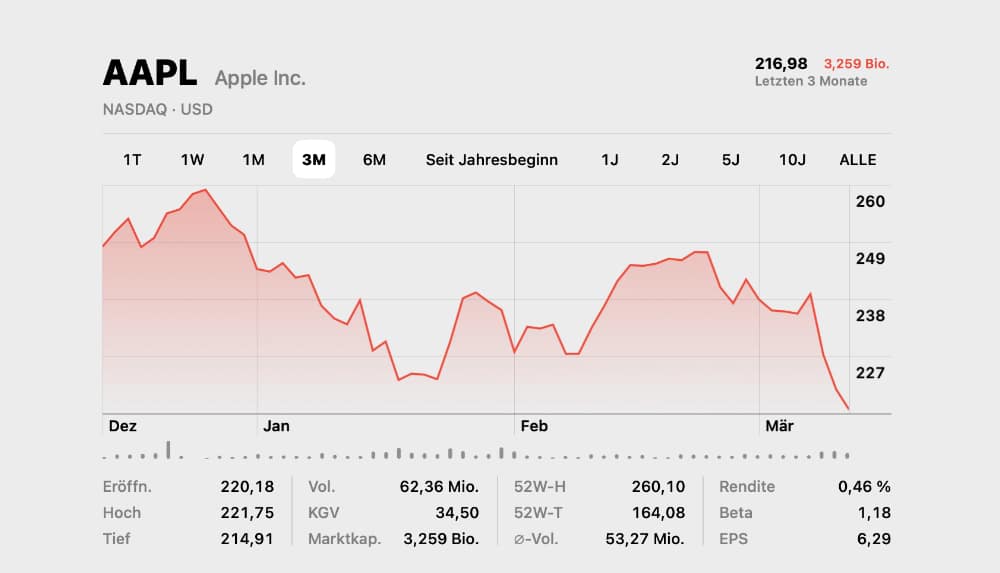The height and width of the screenshot is (573, 1000).
Task: Click the 260 axis label
Action: pyautogui.click(x=871, y=202)
